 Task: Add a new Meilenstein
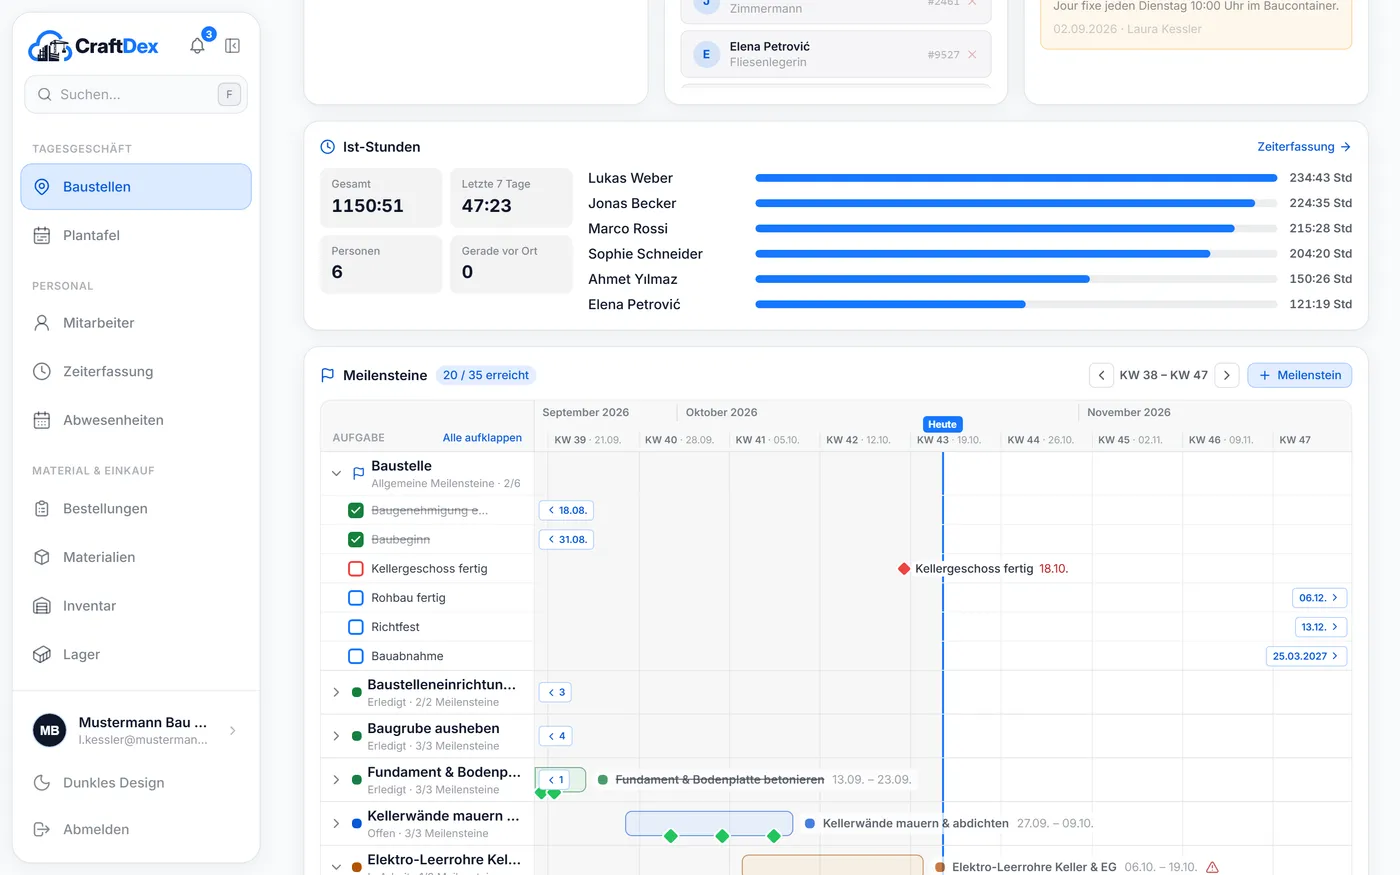[1300, 376]
